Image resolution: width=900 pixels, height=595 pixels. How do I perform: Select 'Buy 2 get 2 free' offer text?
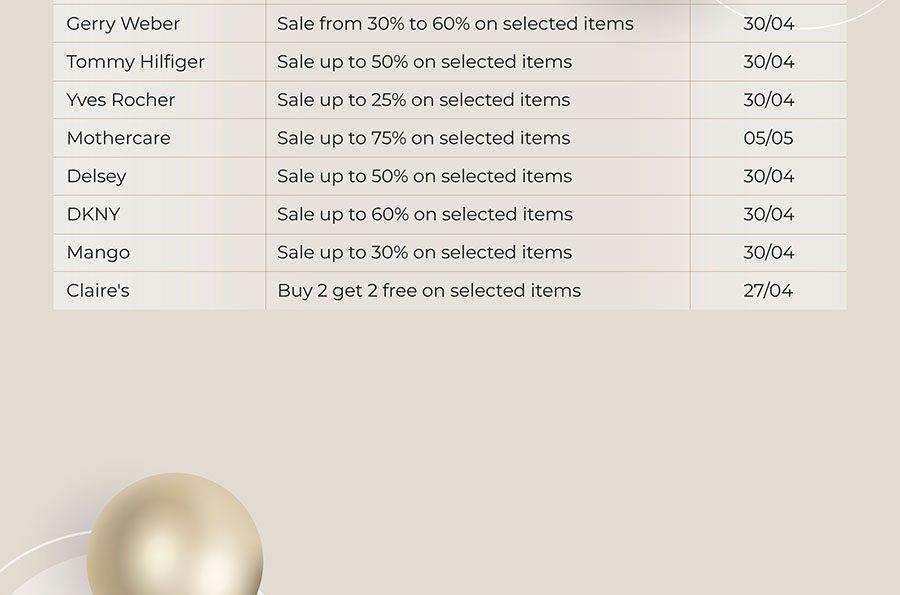tap(429, 291)
